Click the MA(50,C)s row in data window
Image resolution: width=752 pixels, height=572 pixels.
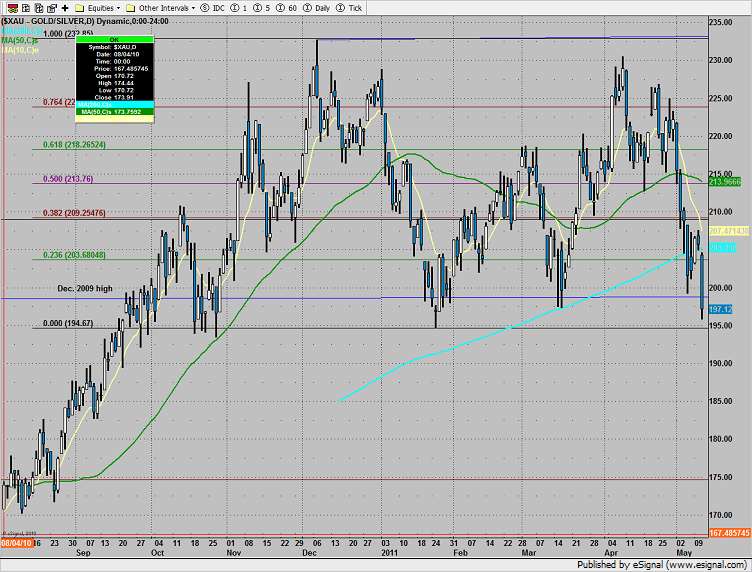pyautogui.click(x=115, y=112)
